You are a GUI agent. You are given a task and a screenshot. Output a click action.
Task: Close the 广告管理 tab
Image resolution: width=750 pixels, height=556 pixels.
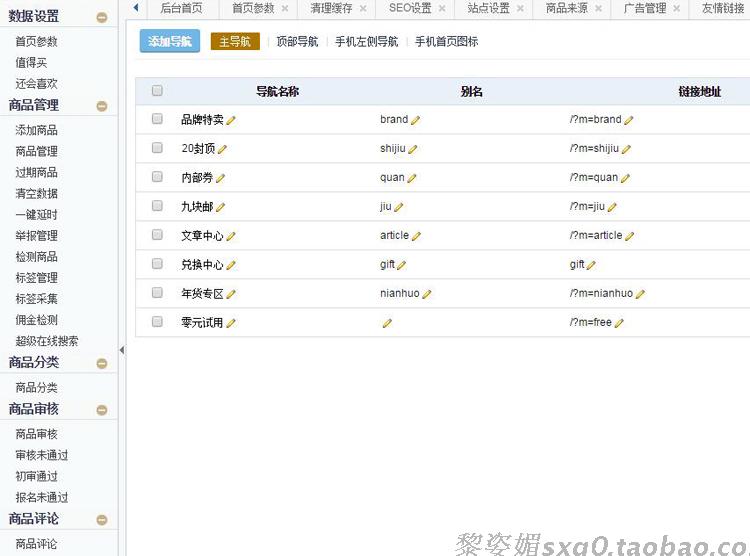(676, 8)
